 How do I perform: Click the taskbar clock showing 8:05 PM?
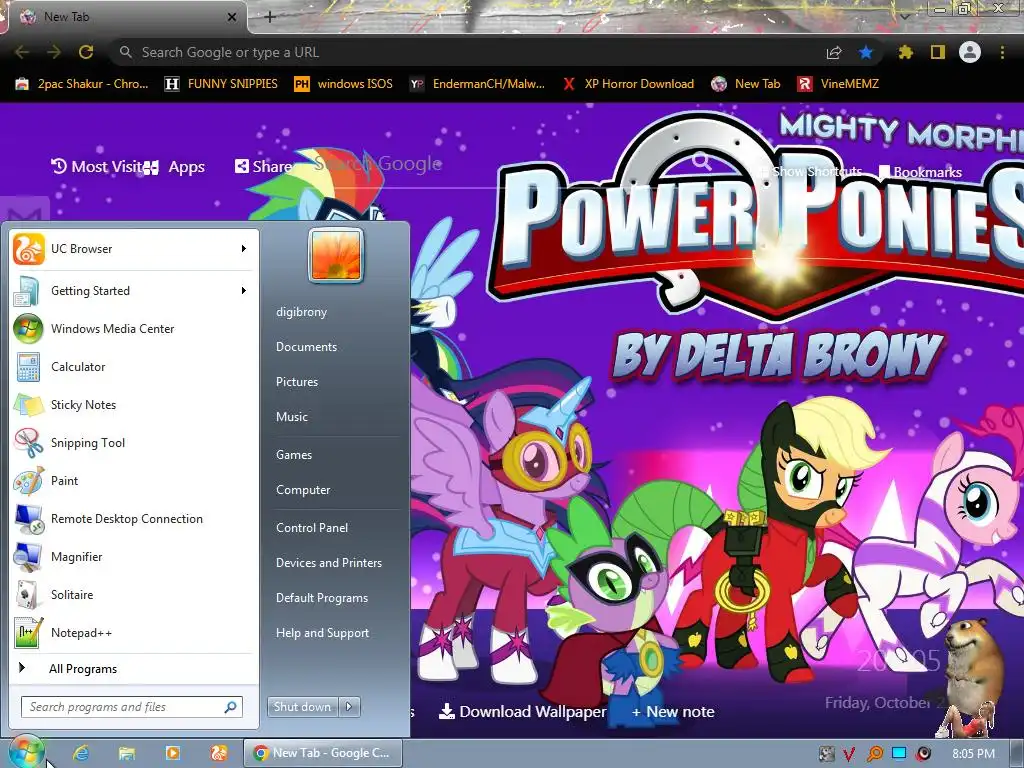coord(974,754)
